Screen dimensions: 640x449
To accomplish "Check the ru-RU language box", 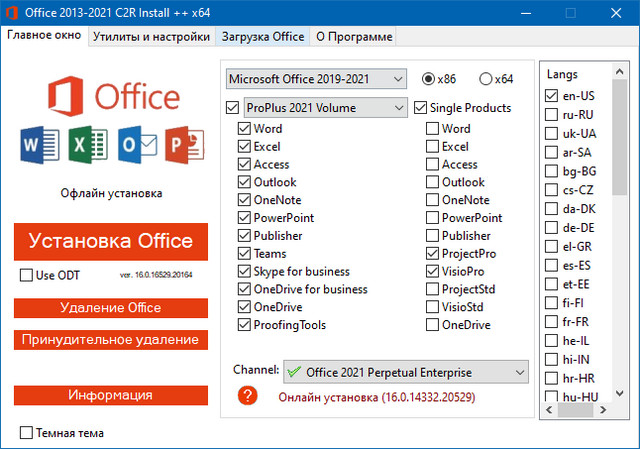I will [x=552, y=114].
